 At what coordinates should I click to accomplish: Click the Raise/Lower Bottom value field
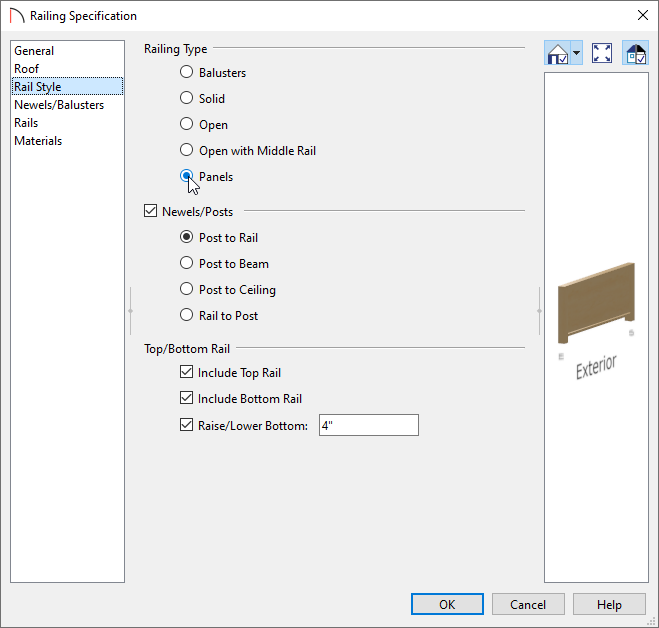[369, 425]
